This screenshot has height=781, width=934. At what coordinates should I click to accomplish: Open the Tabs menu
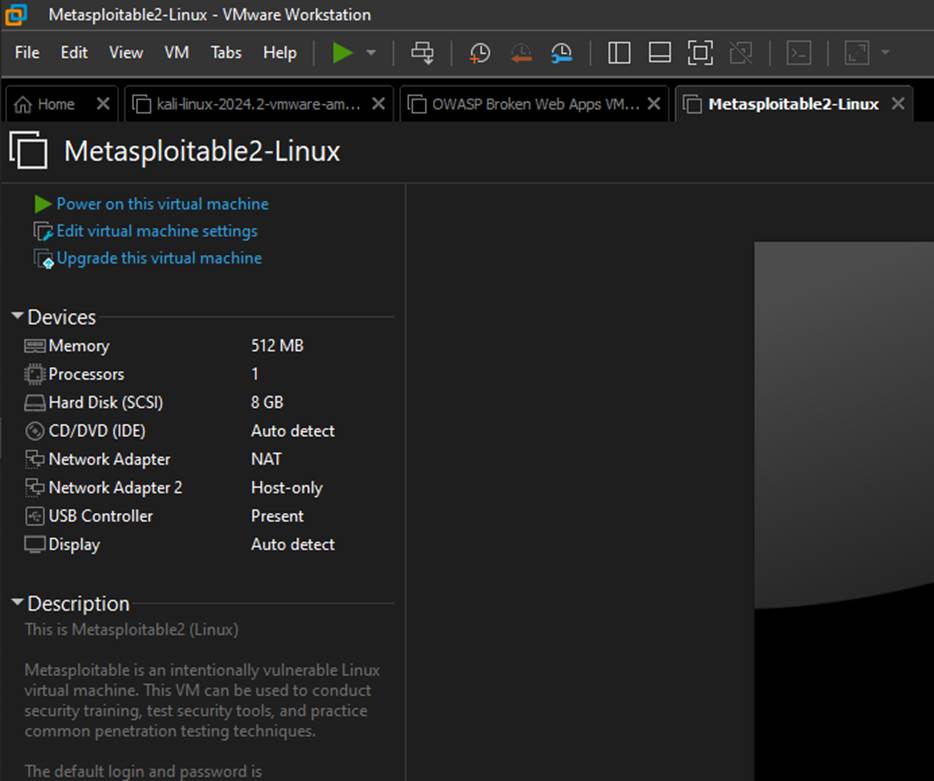226,52
